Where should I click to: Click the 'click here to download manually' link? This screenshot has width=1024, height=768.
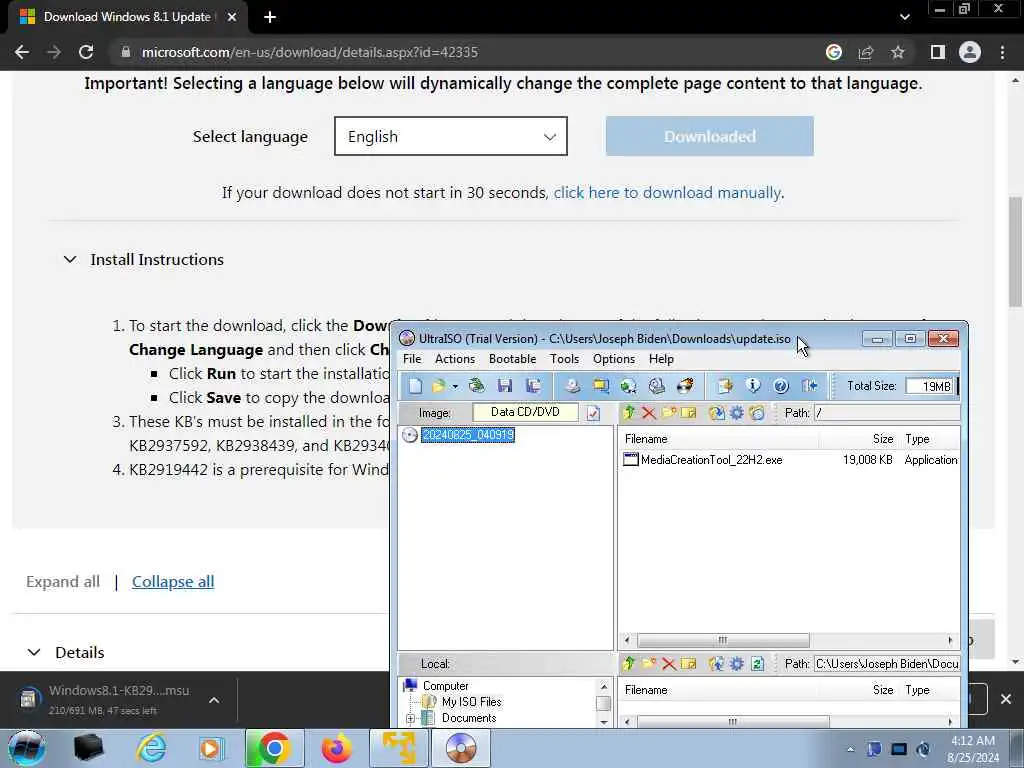(667, 193)
